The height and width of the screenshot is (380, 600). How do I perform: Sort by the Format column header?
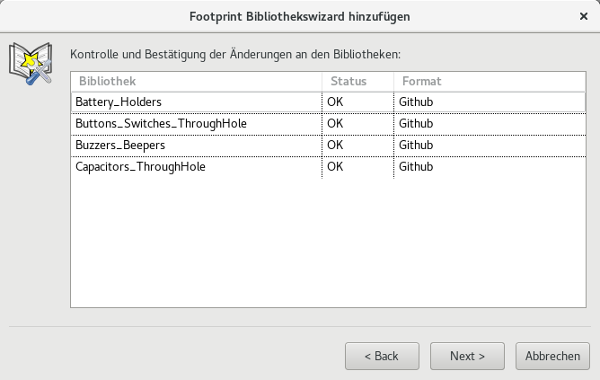tap(490, 81)
